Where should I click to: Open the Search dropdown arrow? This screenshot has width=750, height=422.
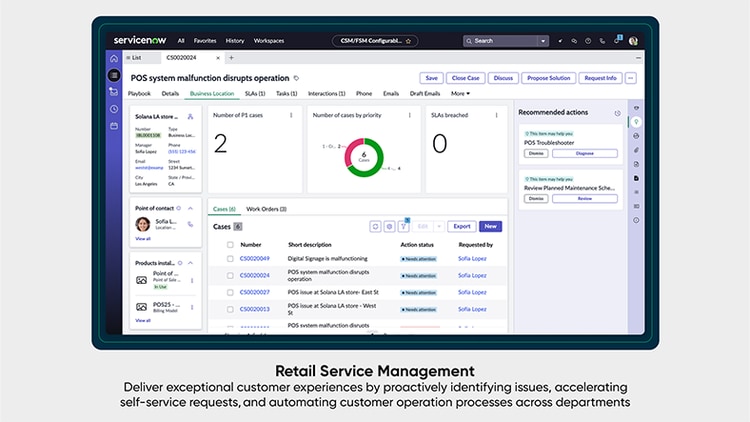[543, 41]
